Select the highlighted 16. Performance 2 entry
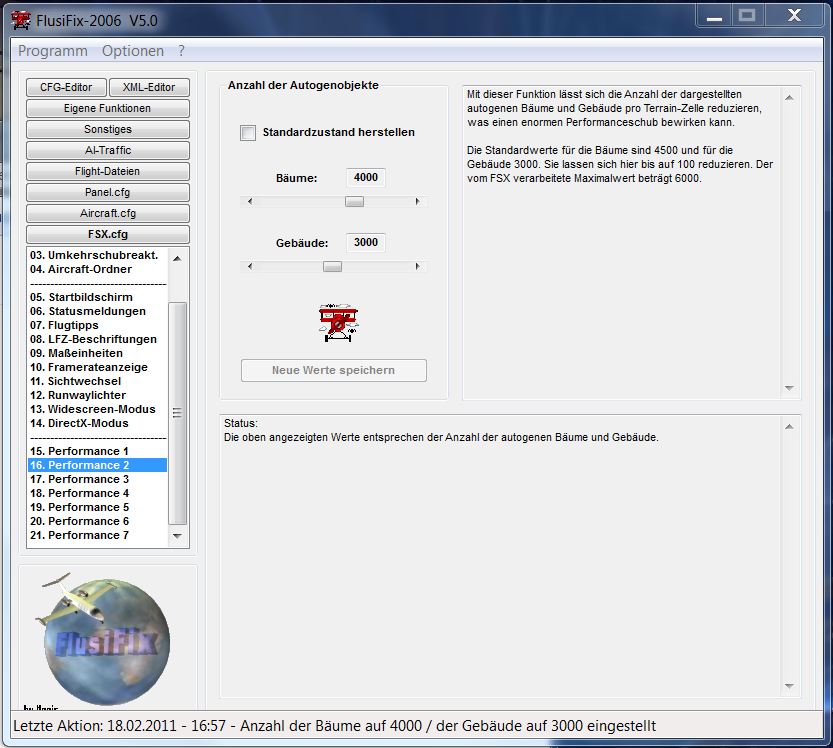Viewport: 833px width, 748px height. click(97, 465)
